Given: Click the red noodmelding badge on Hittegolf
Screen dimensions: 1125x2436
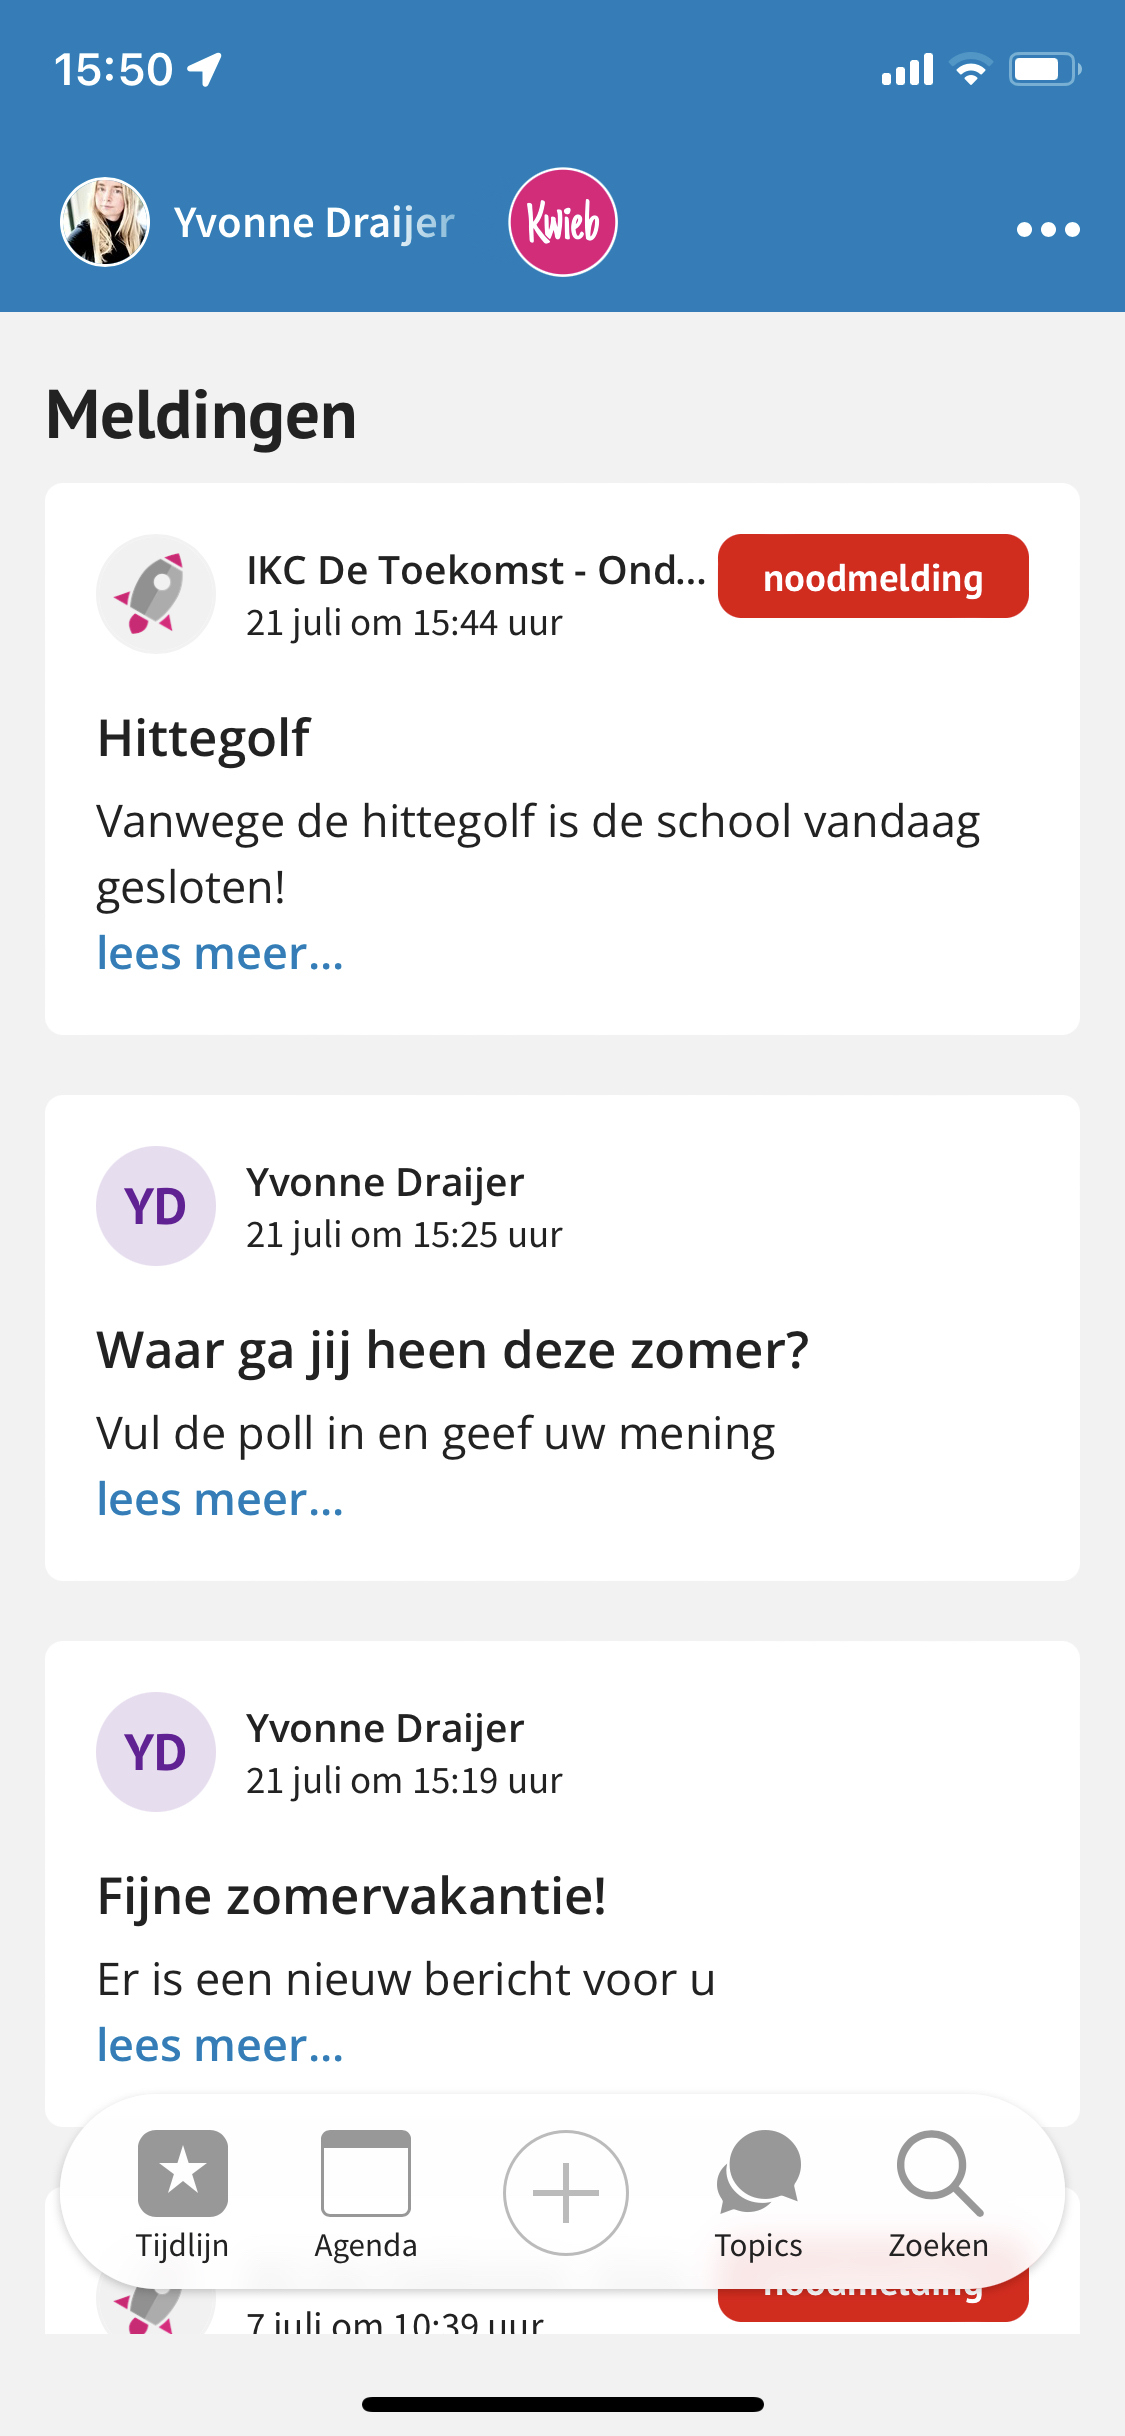Looking at the screenshot, I should tap(873, 576).
